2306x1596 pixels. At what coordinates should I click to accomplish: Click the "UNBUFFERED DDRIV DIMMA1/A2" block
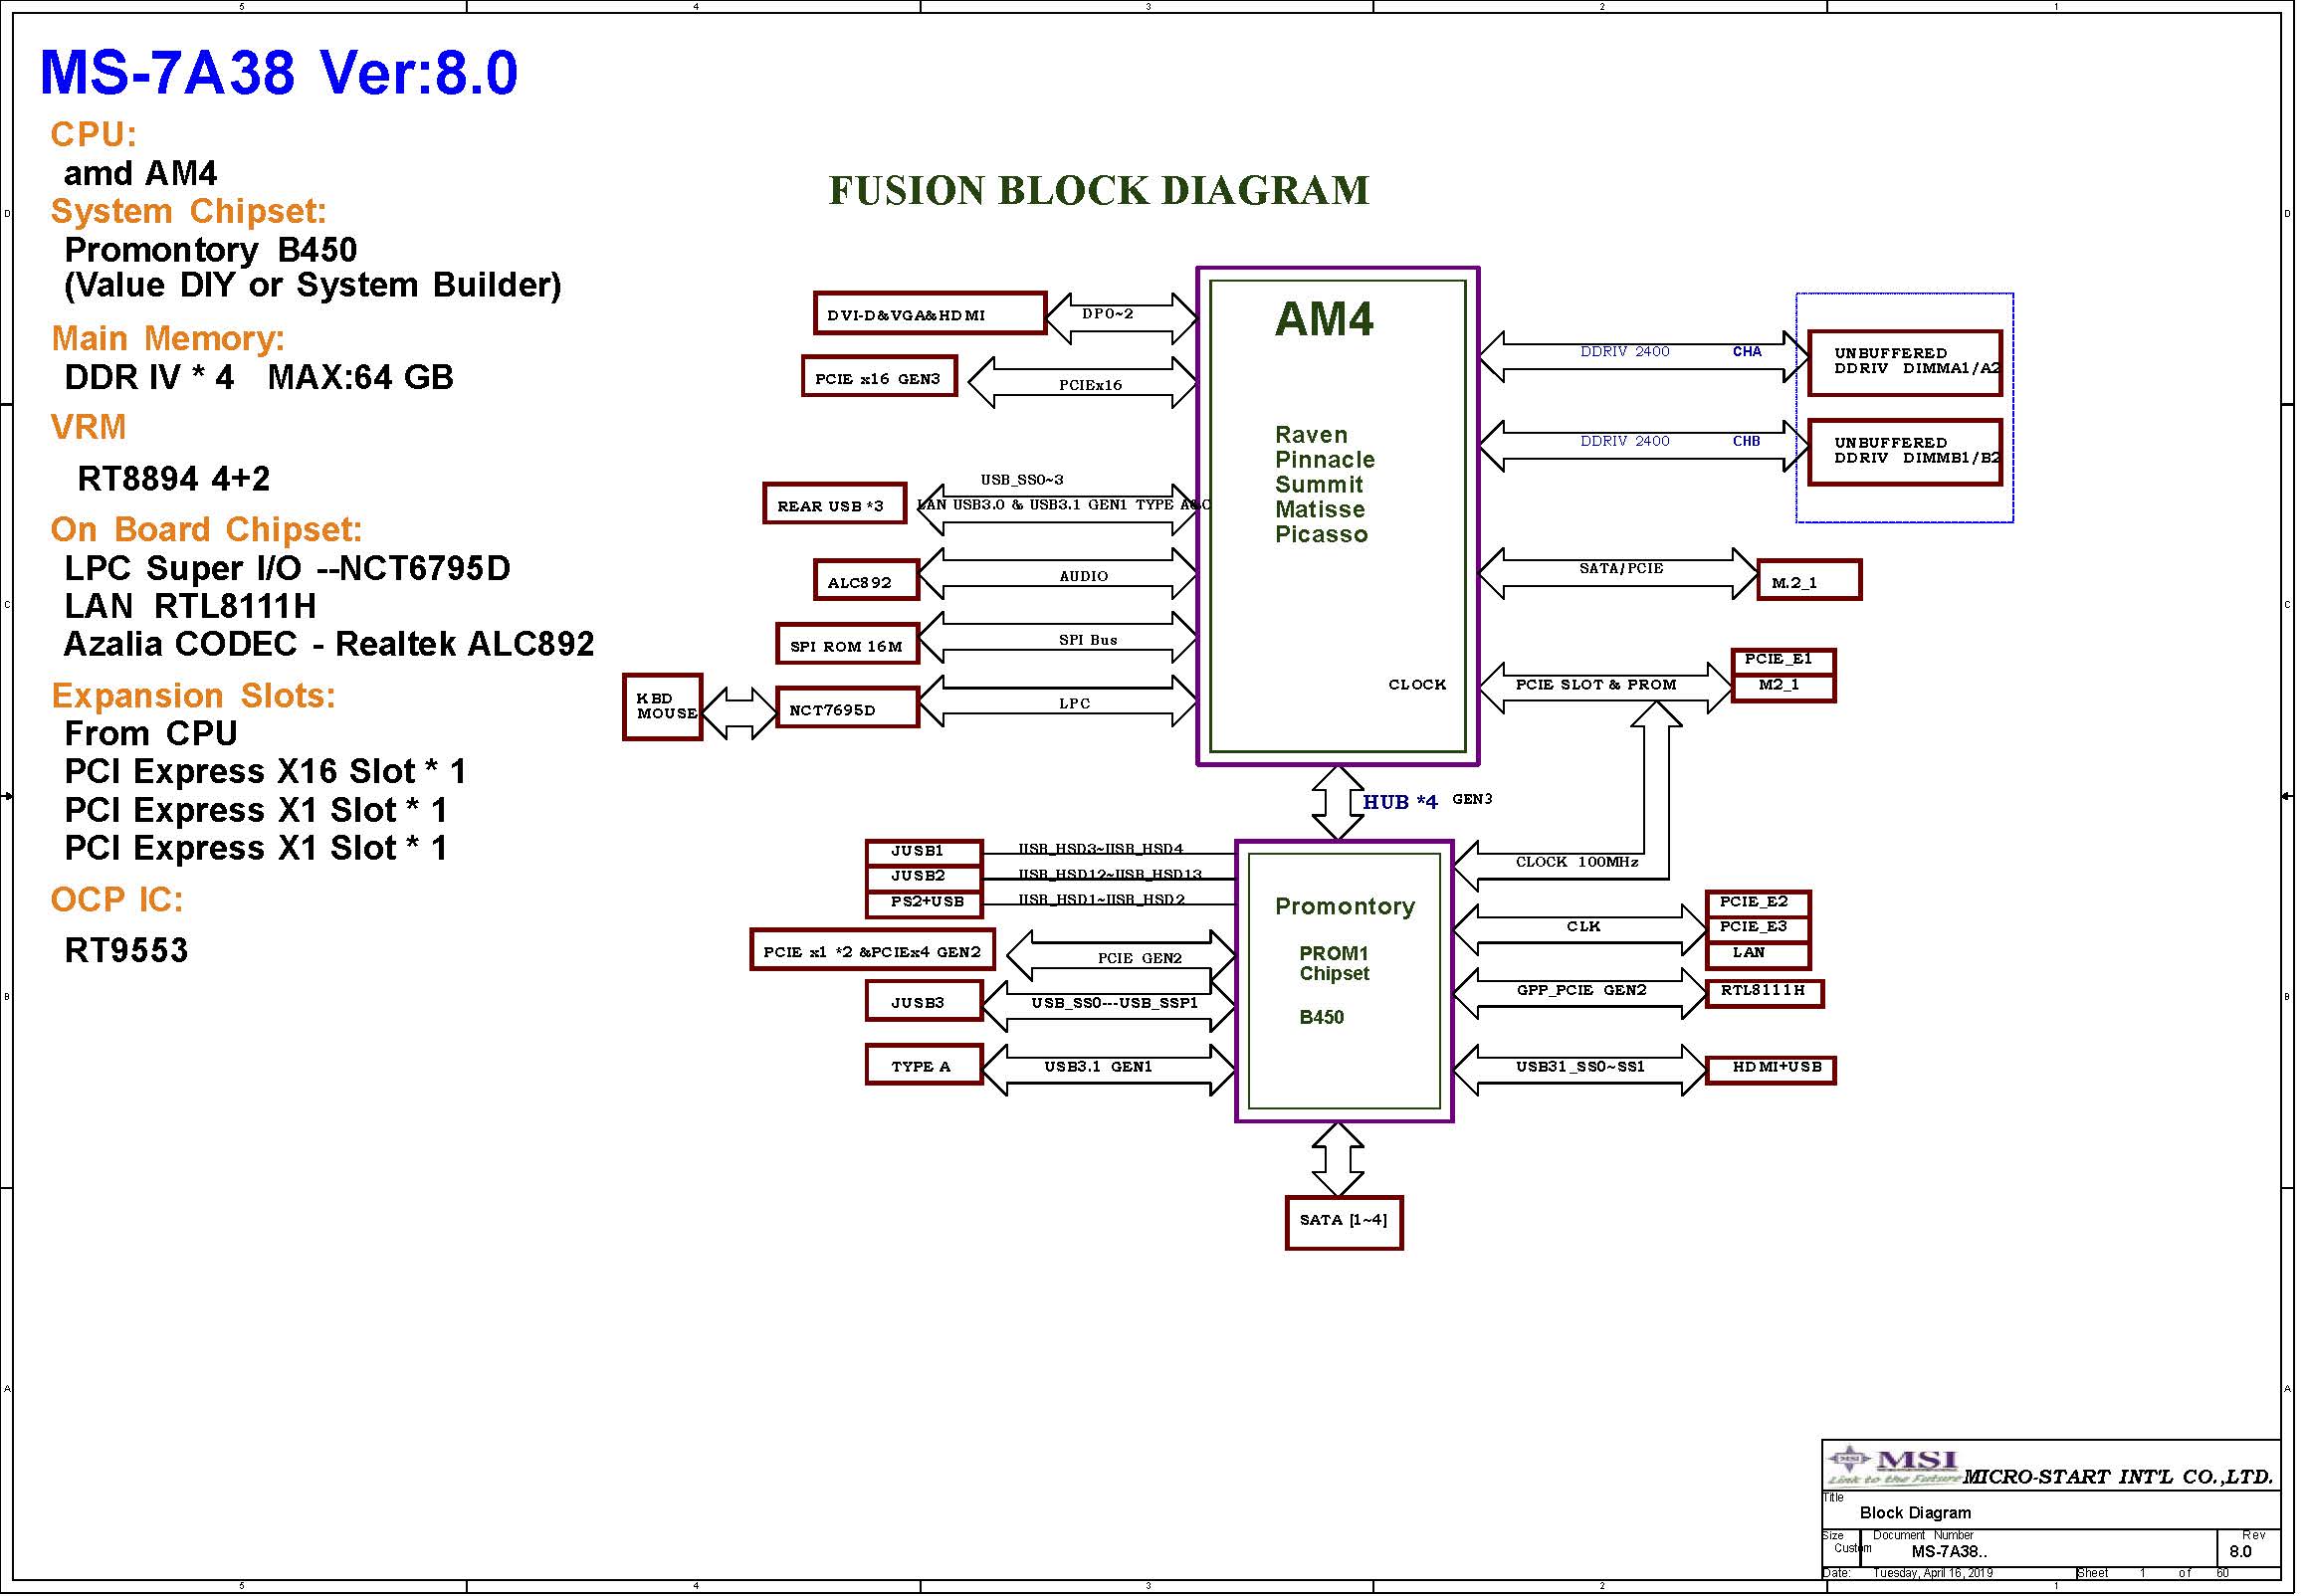(1905, 362)
